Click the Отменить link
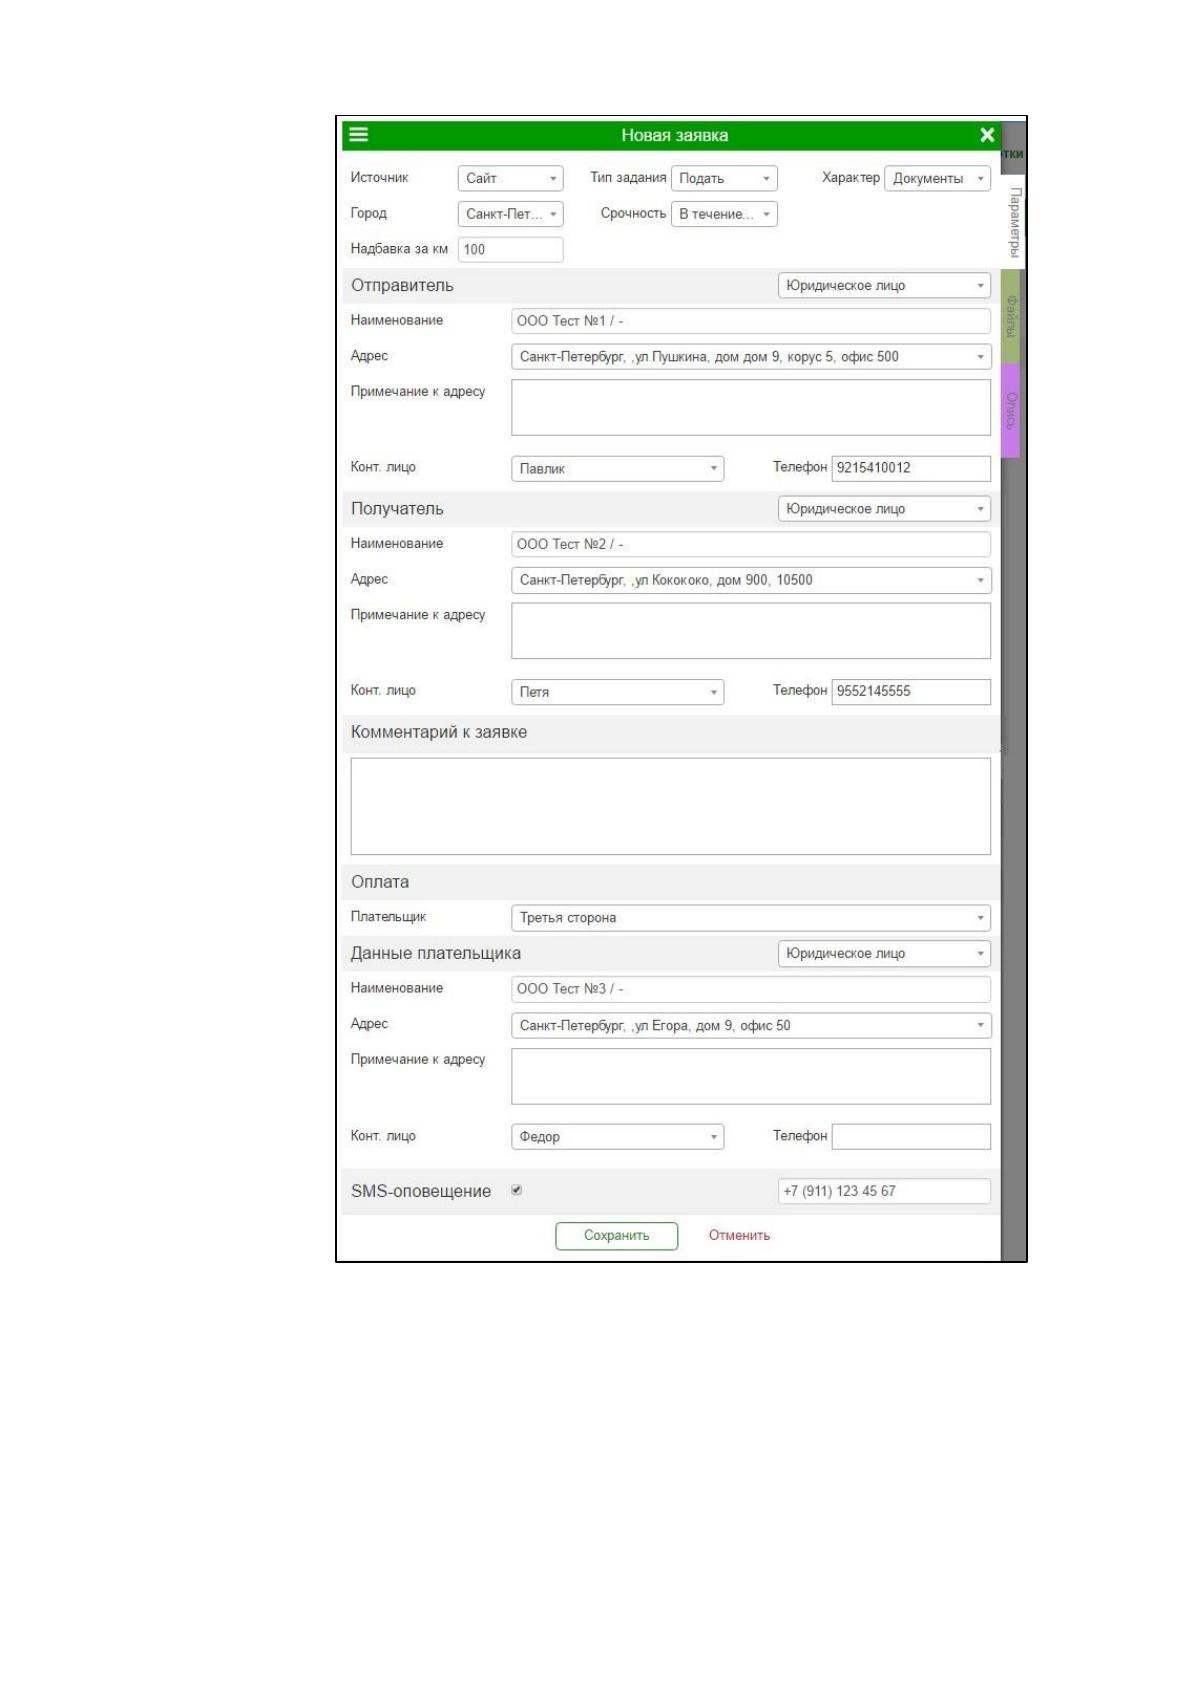This screenshot has width=1191, height=1685. (739, 1236)
